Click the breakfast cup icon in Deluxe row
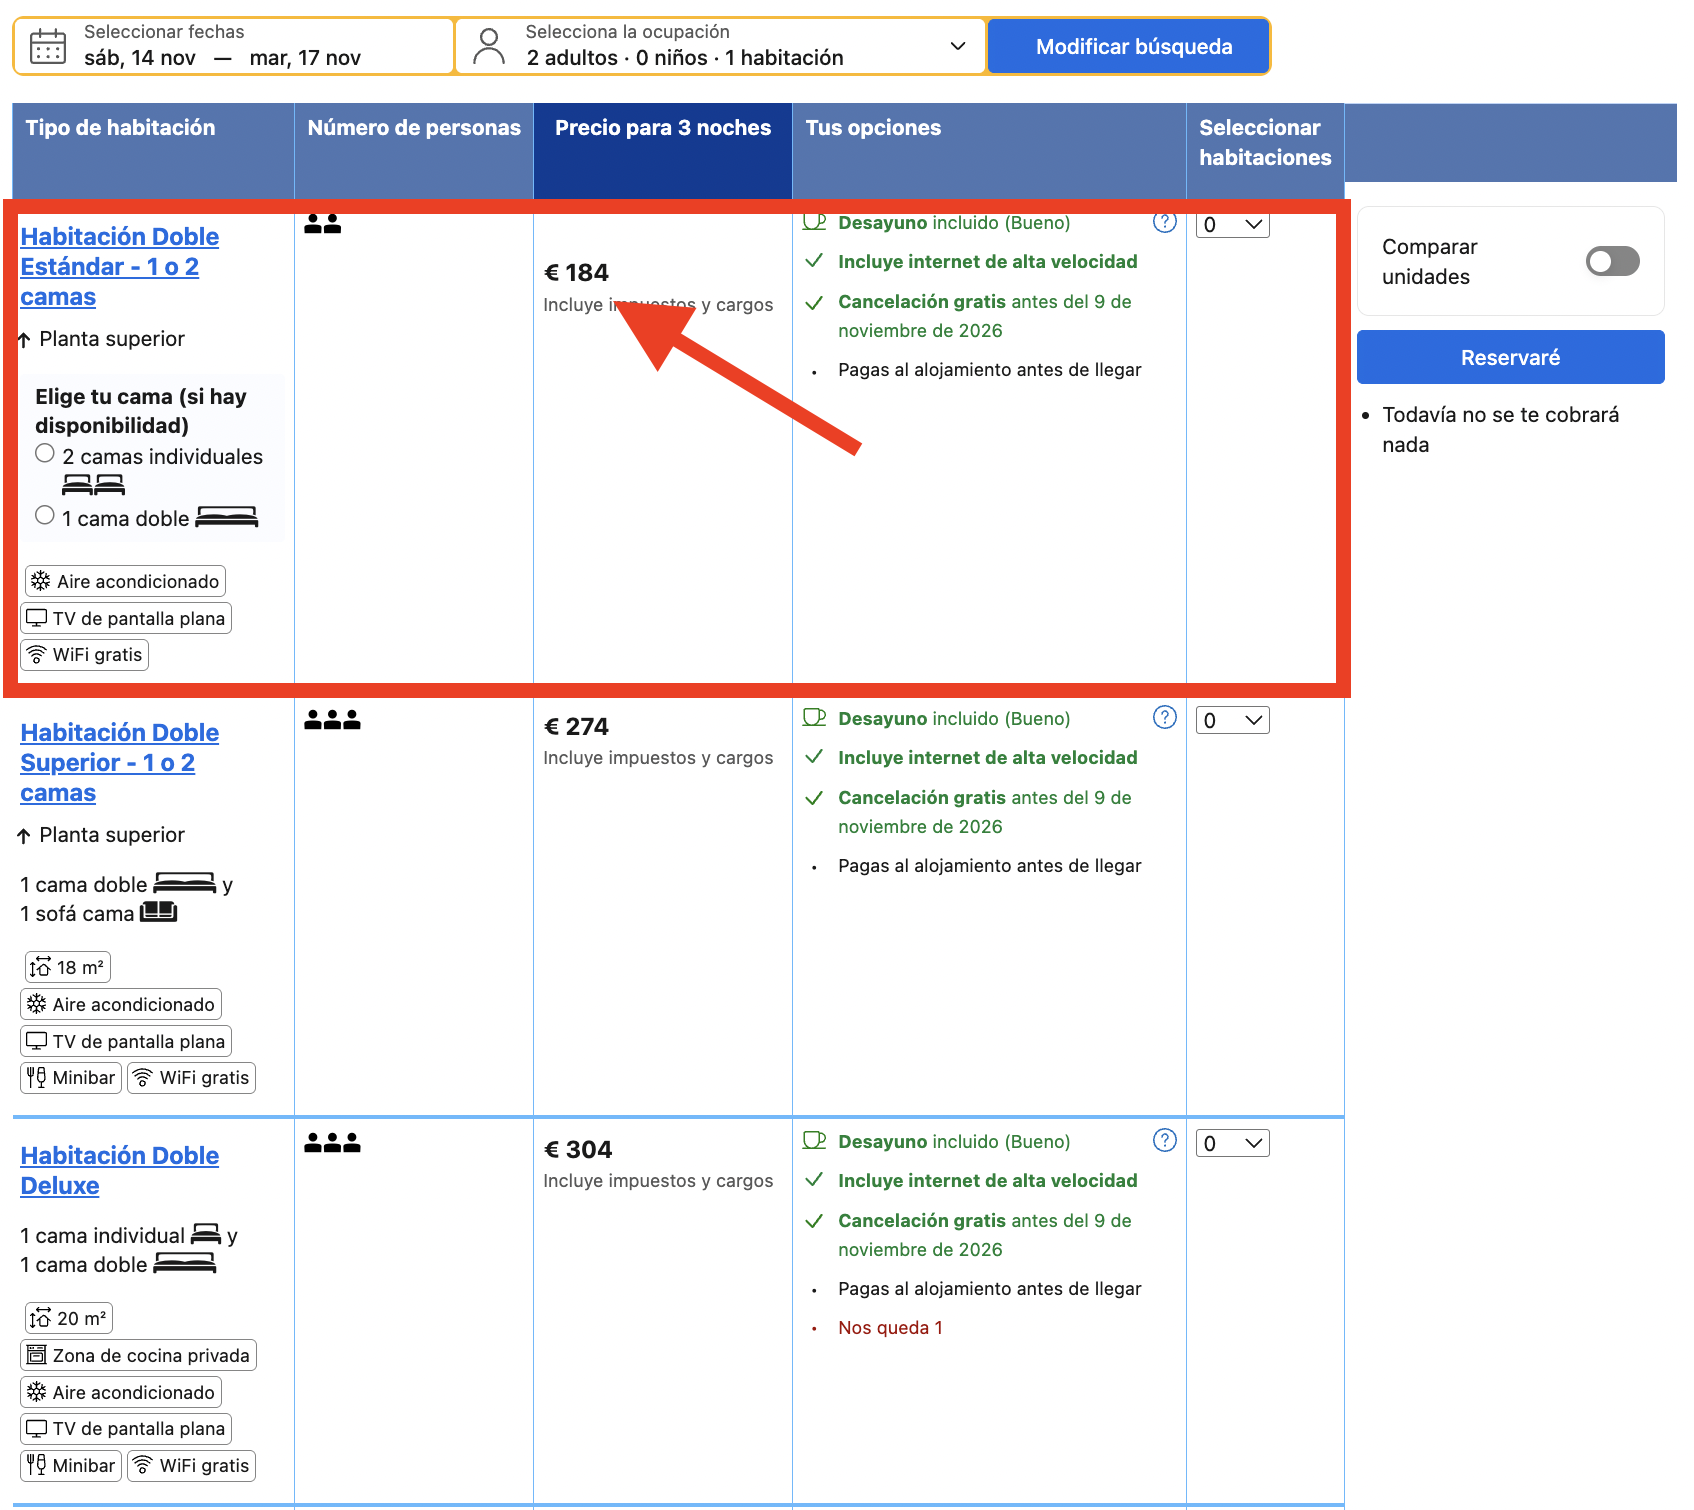Image resolution: width=1694 pixels, height=1510 pixels. (x=815, y=1140)
